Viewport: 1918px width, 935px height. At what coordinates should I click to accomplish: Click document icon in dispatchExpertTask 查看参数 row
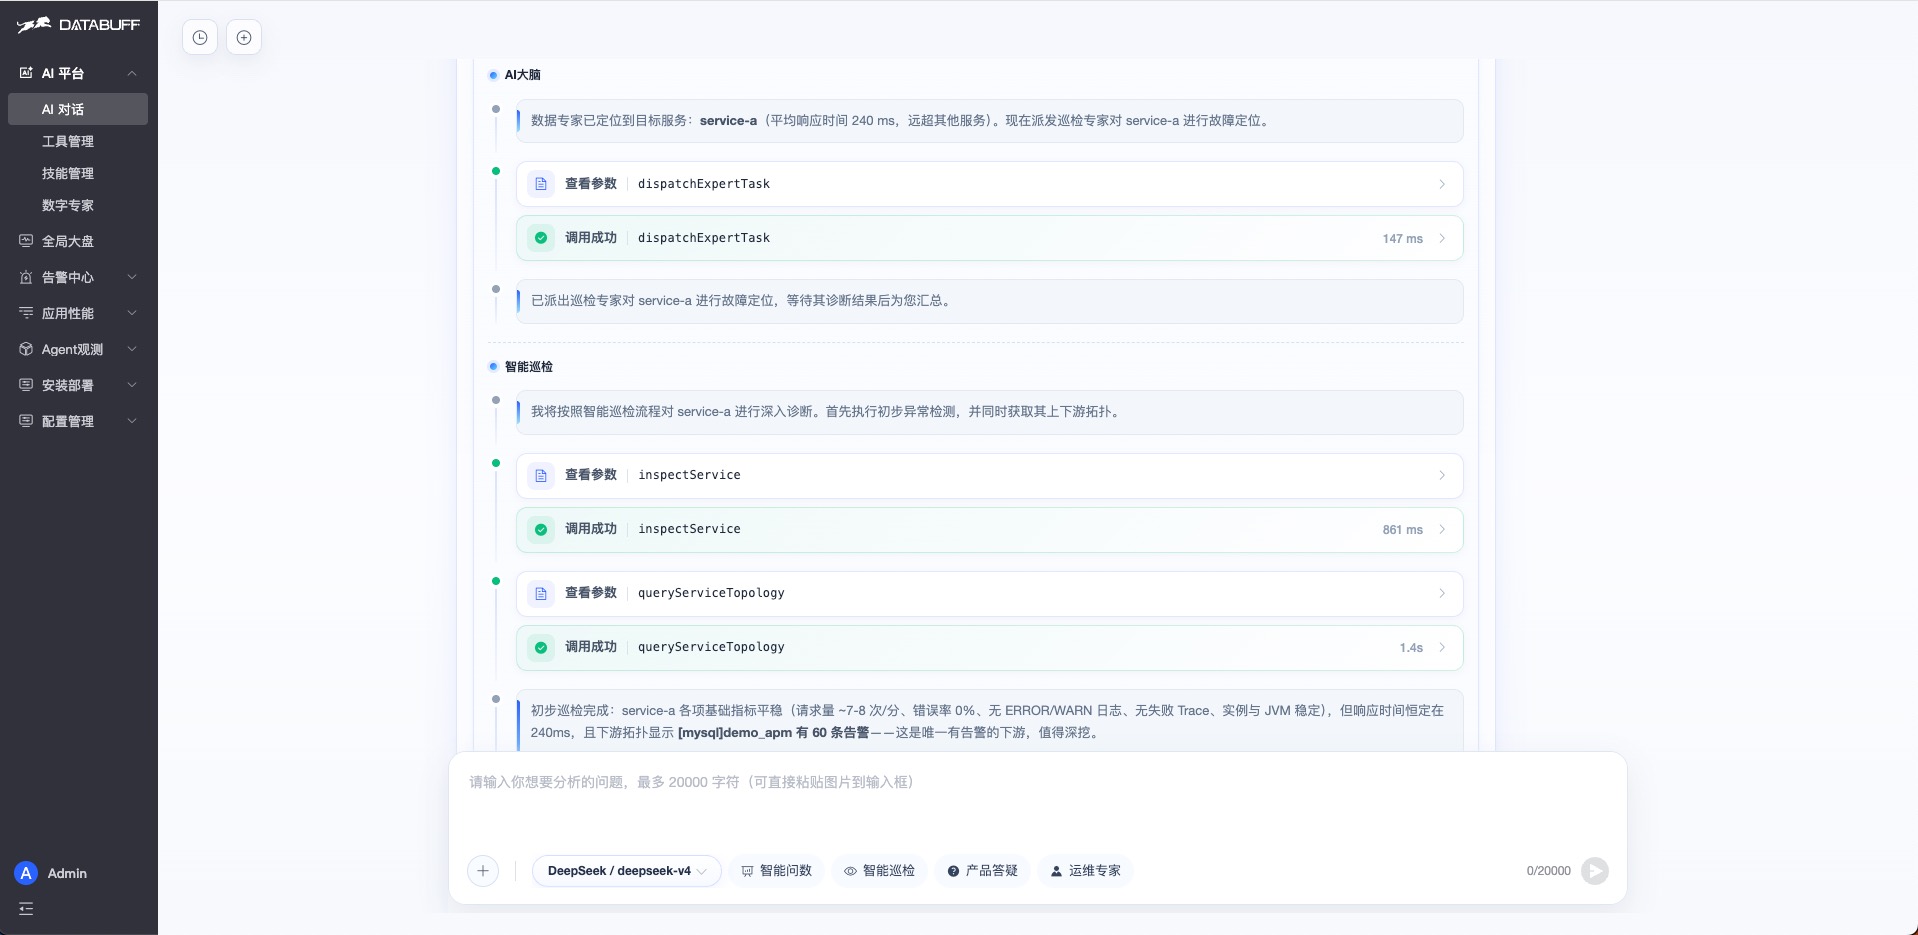point(541,184)
